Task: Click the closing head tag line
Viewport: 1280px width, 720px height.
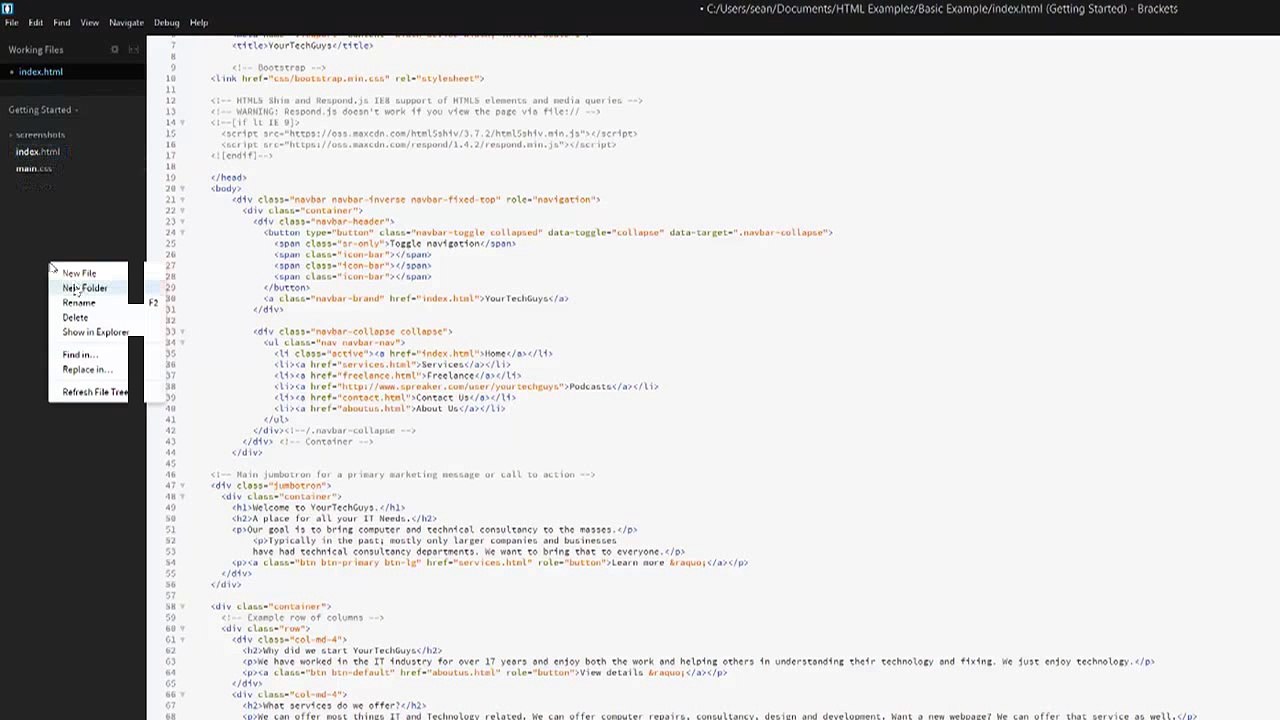Action: (x=228, y=177)
